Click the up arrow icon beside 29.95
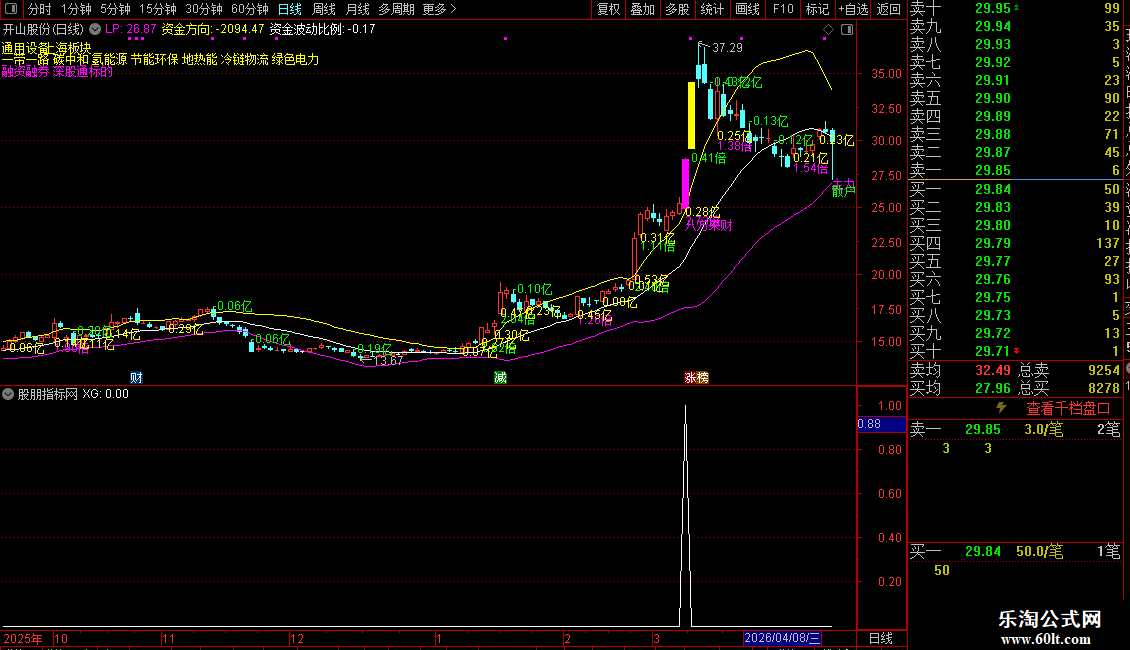This screenshot has width=1130, height=650. tap(1016, 8)
